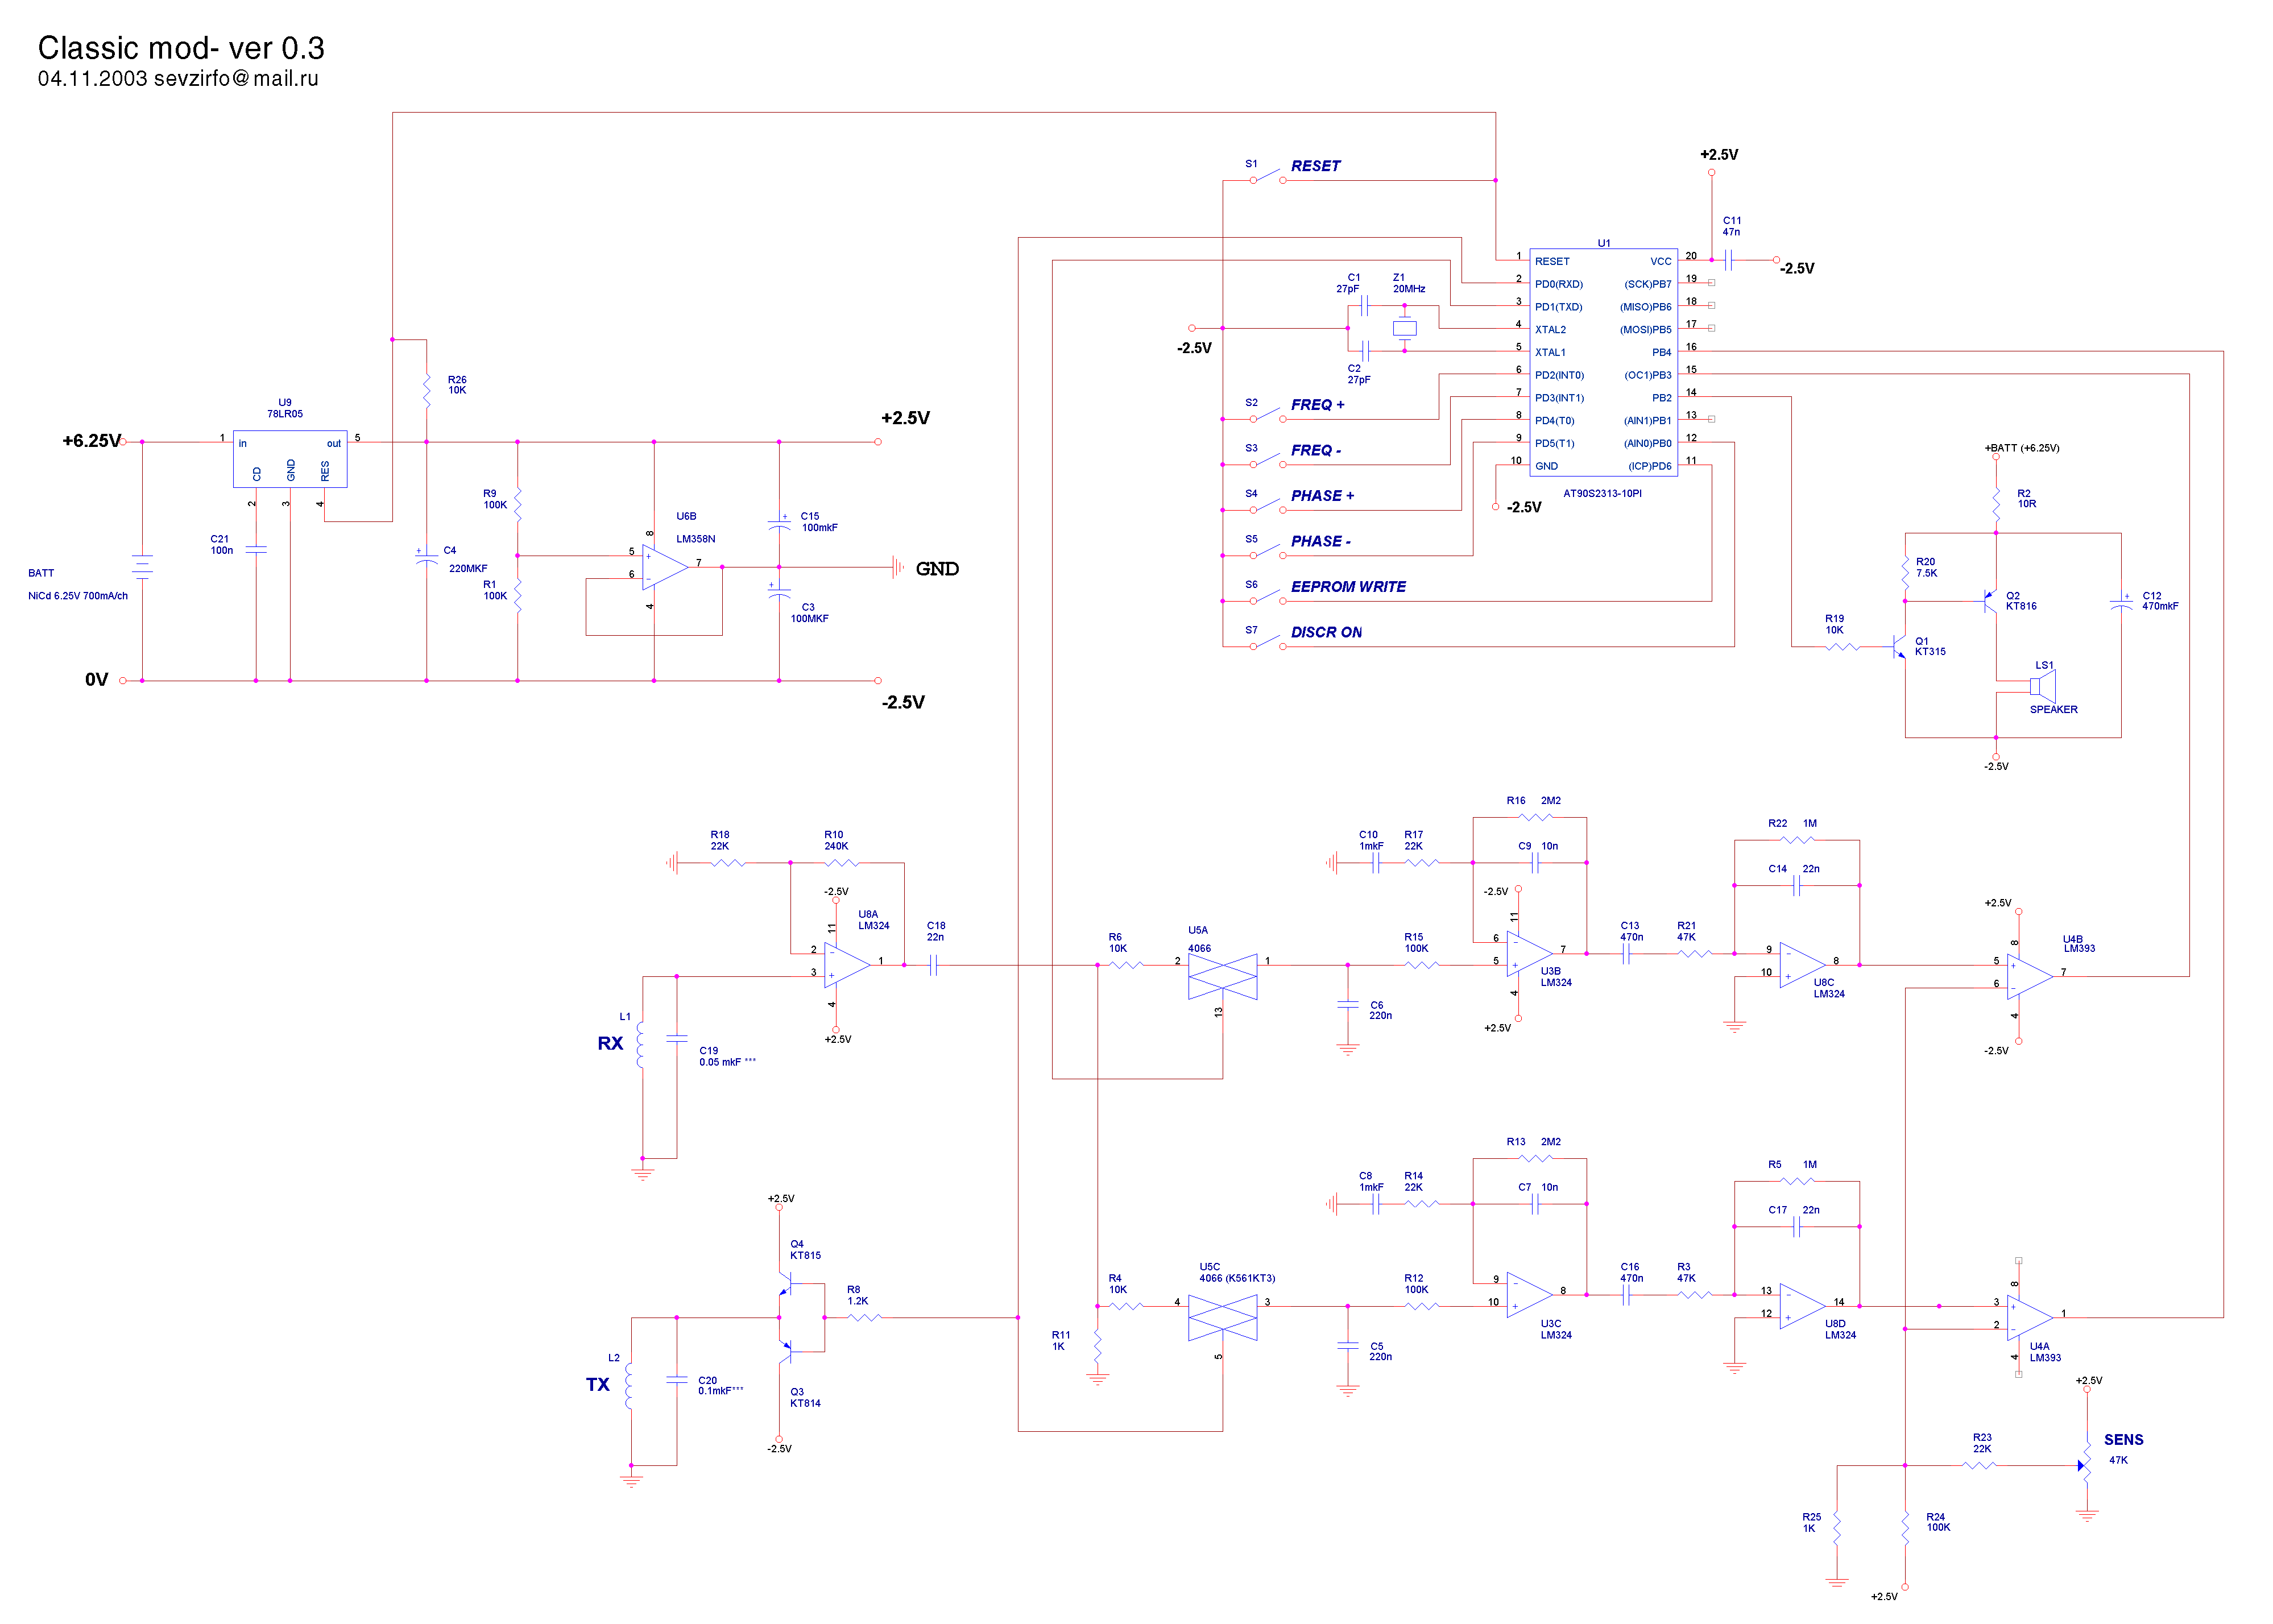
Task: Click the Classic mod- ver 0.3 title
Action: tap(181, 48)
